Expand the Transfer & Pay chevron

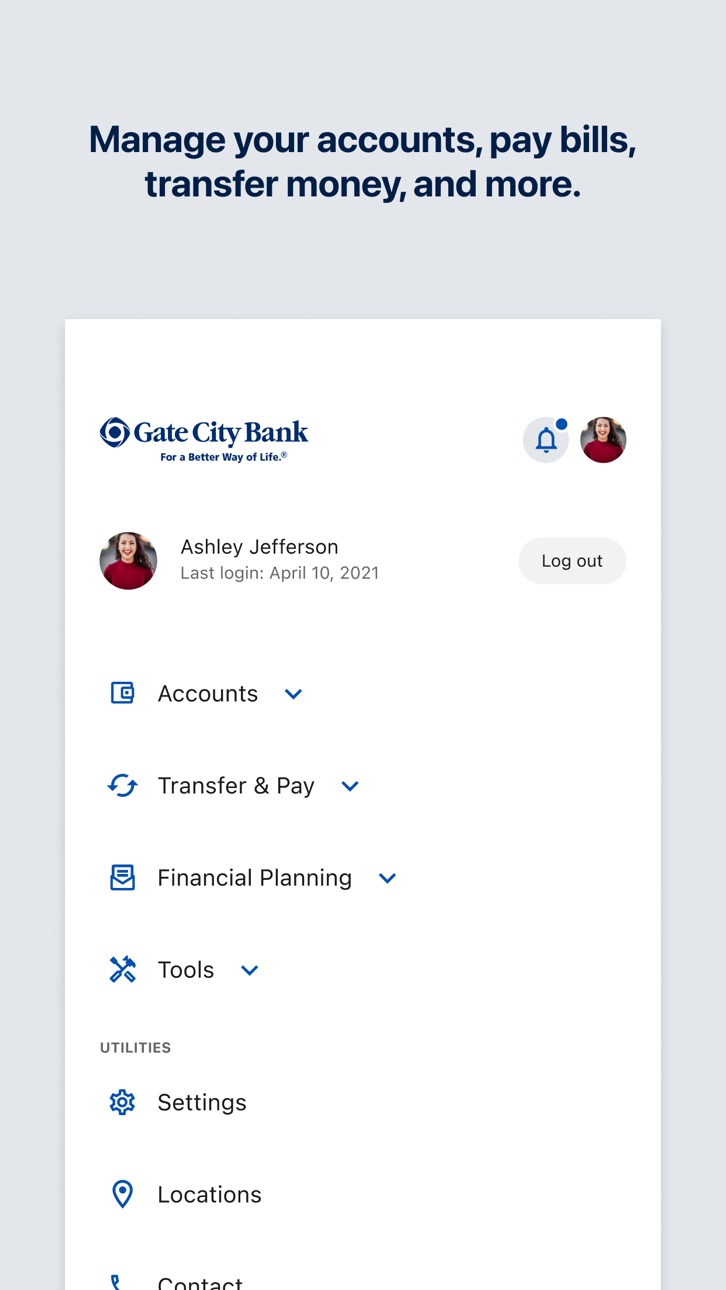(350, 786)
